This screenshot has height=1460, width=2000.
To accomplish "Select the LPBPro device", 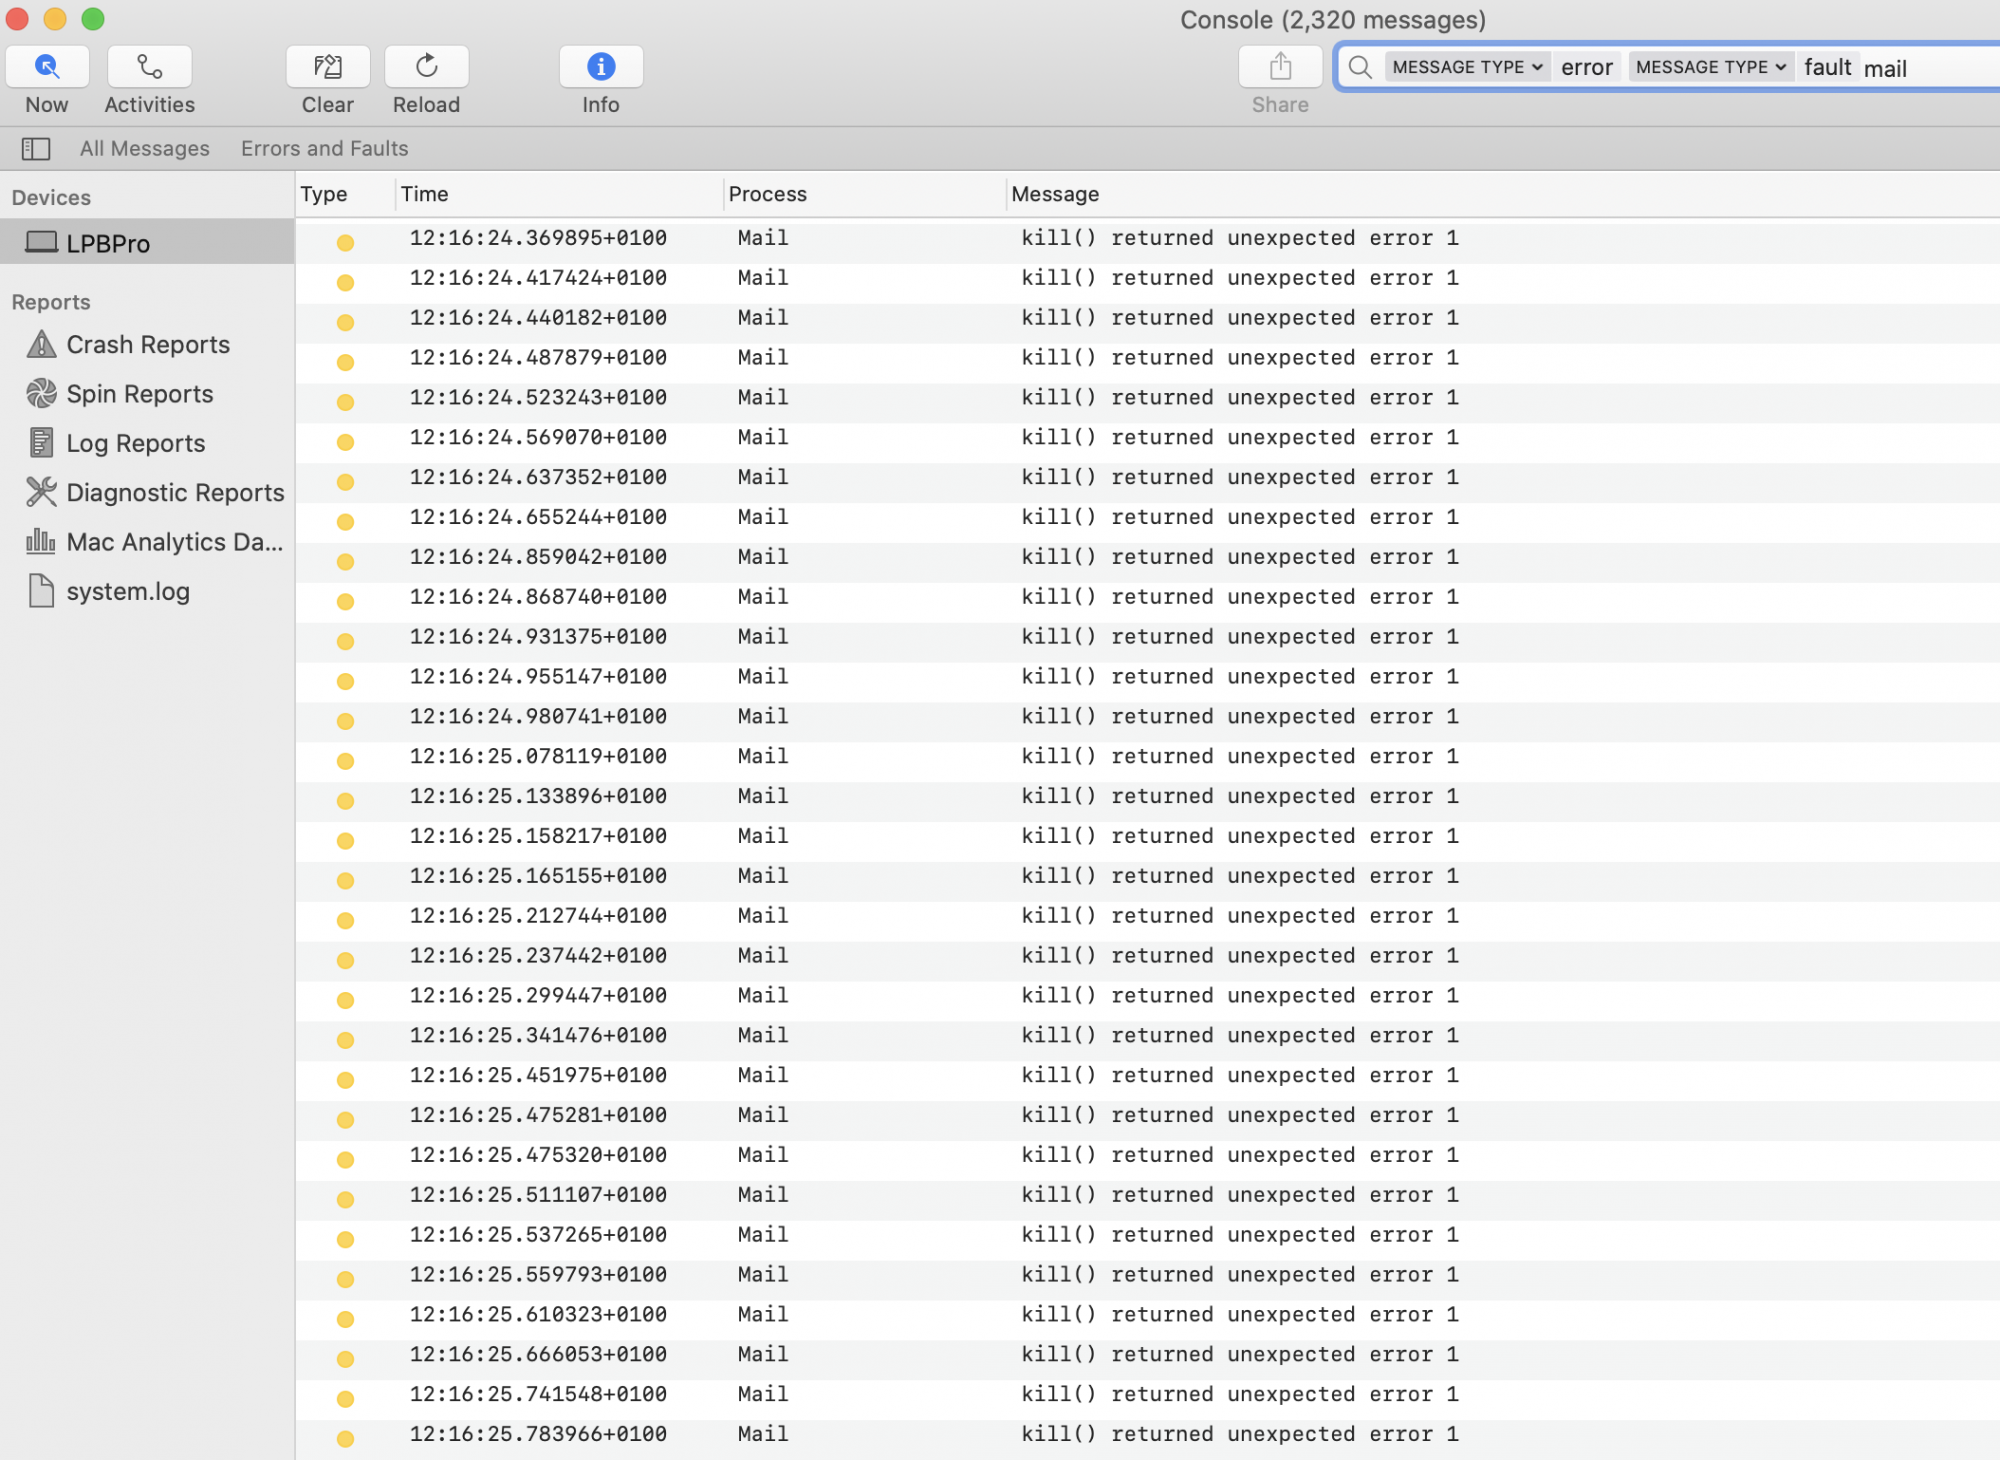I will coord(108,243).
